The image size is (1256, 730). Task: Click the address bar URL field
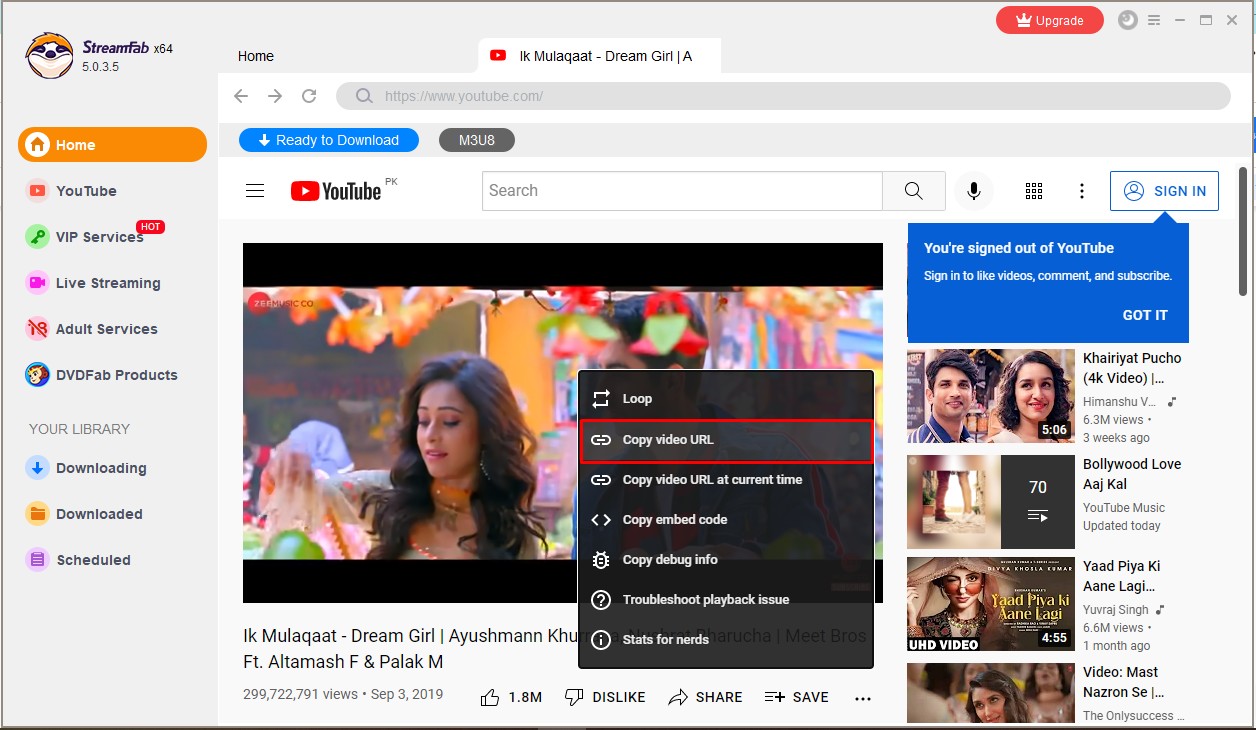(x=783, y=96)
